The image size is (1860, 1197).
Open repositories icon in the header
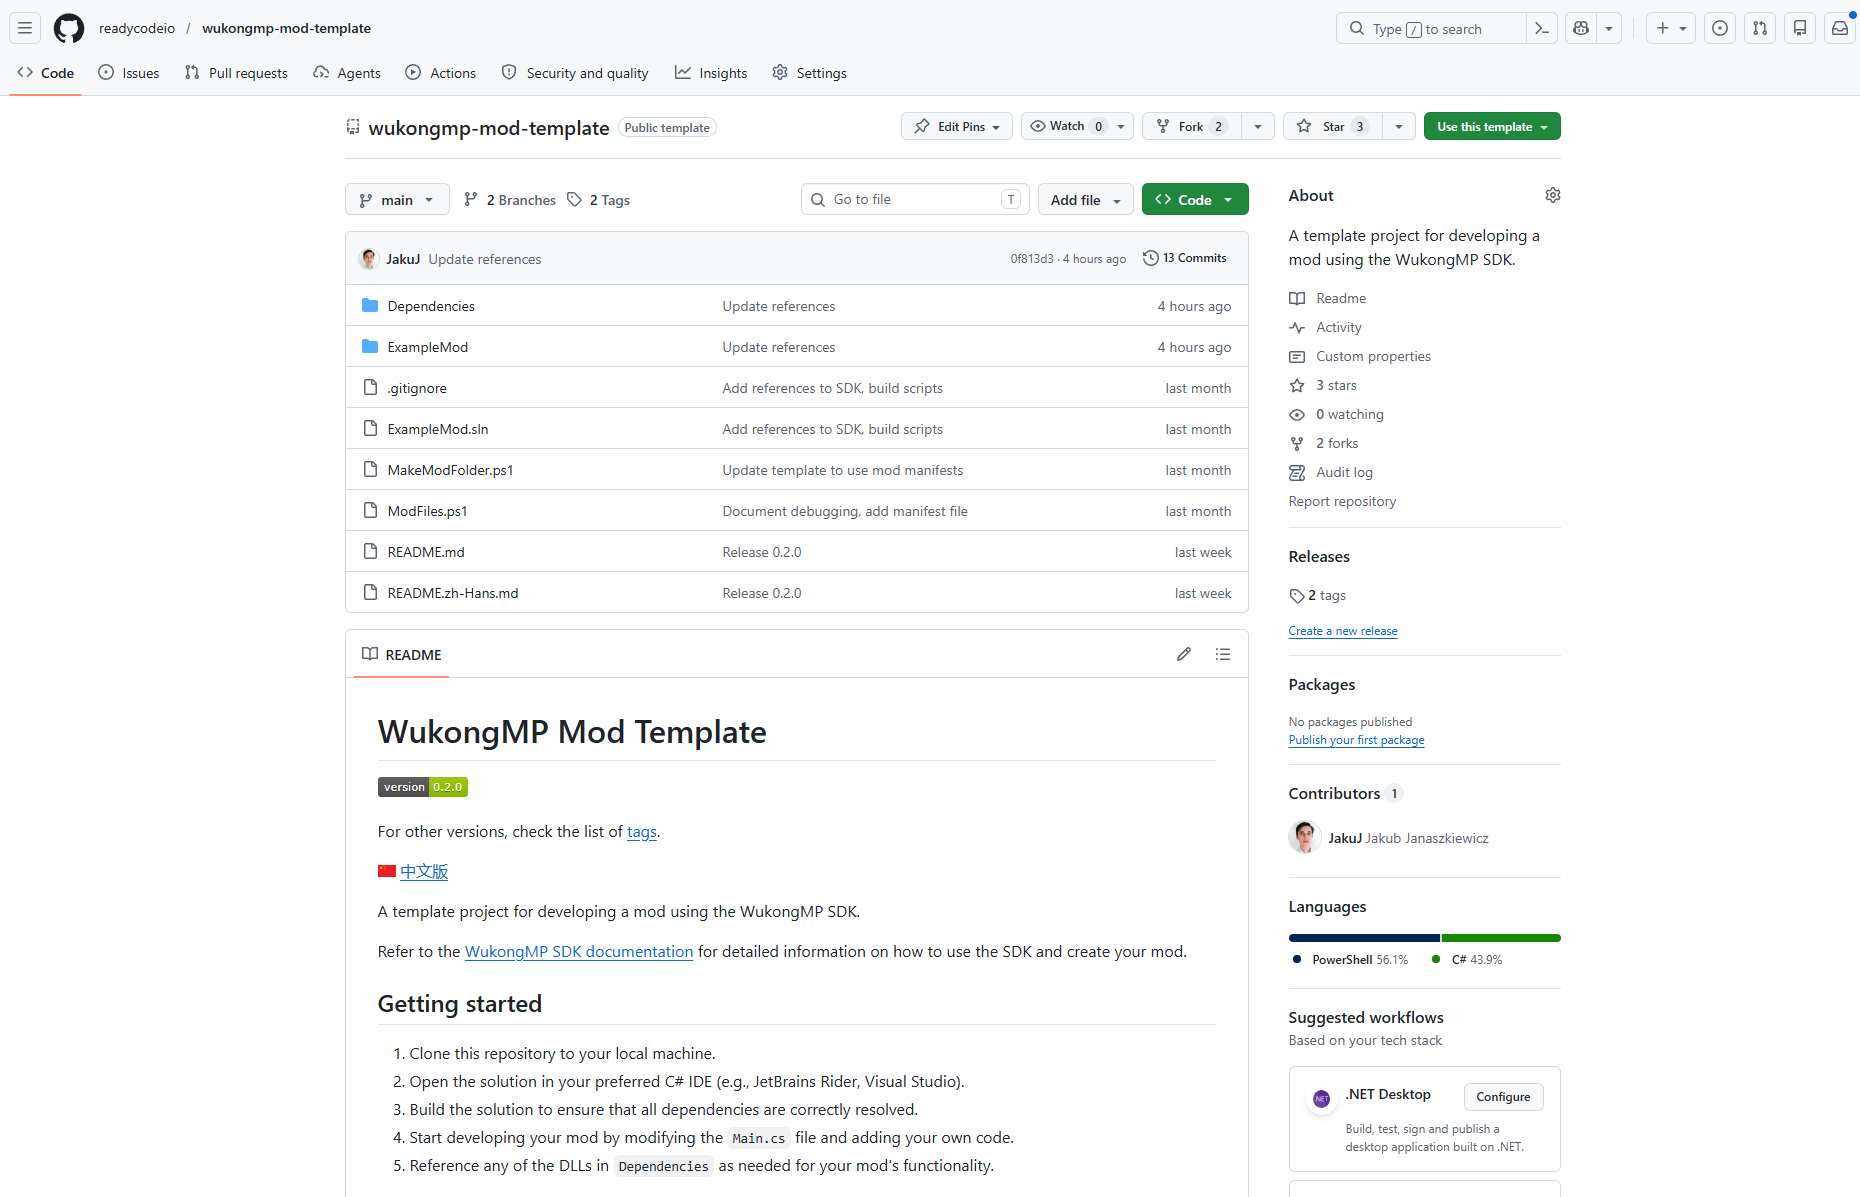[x=1800, y=28]
